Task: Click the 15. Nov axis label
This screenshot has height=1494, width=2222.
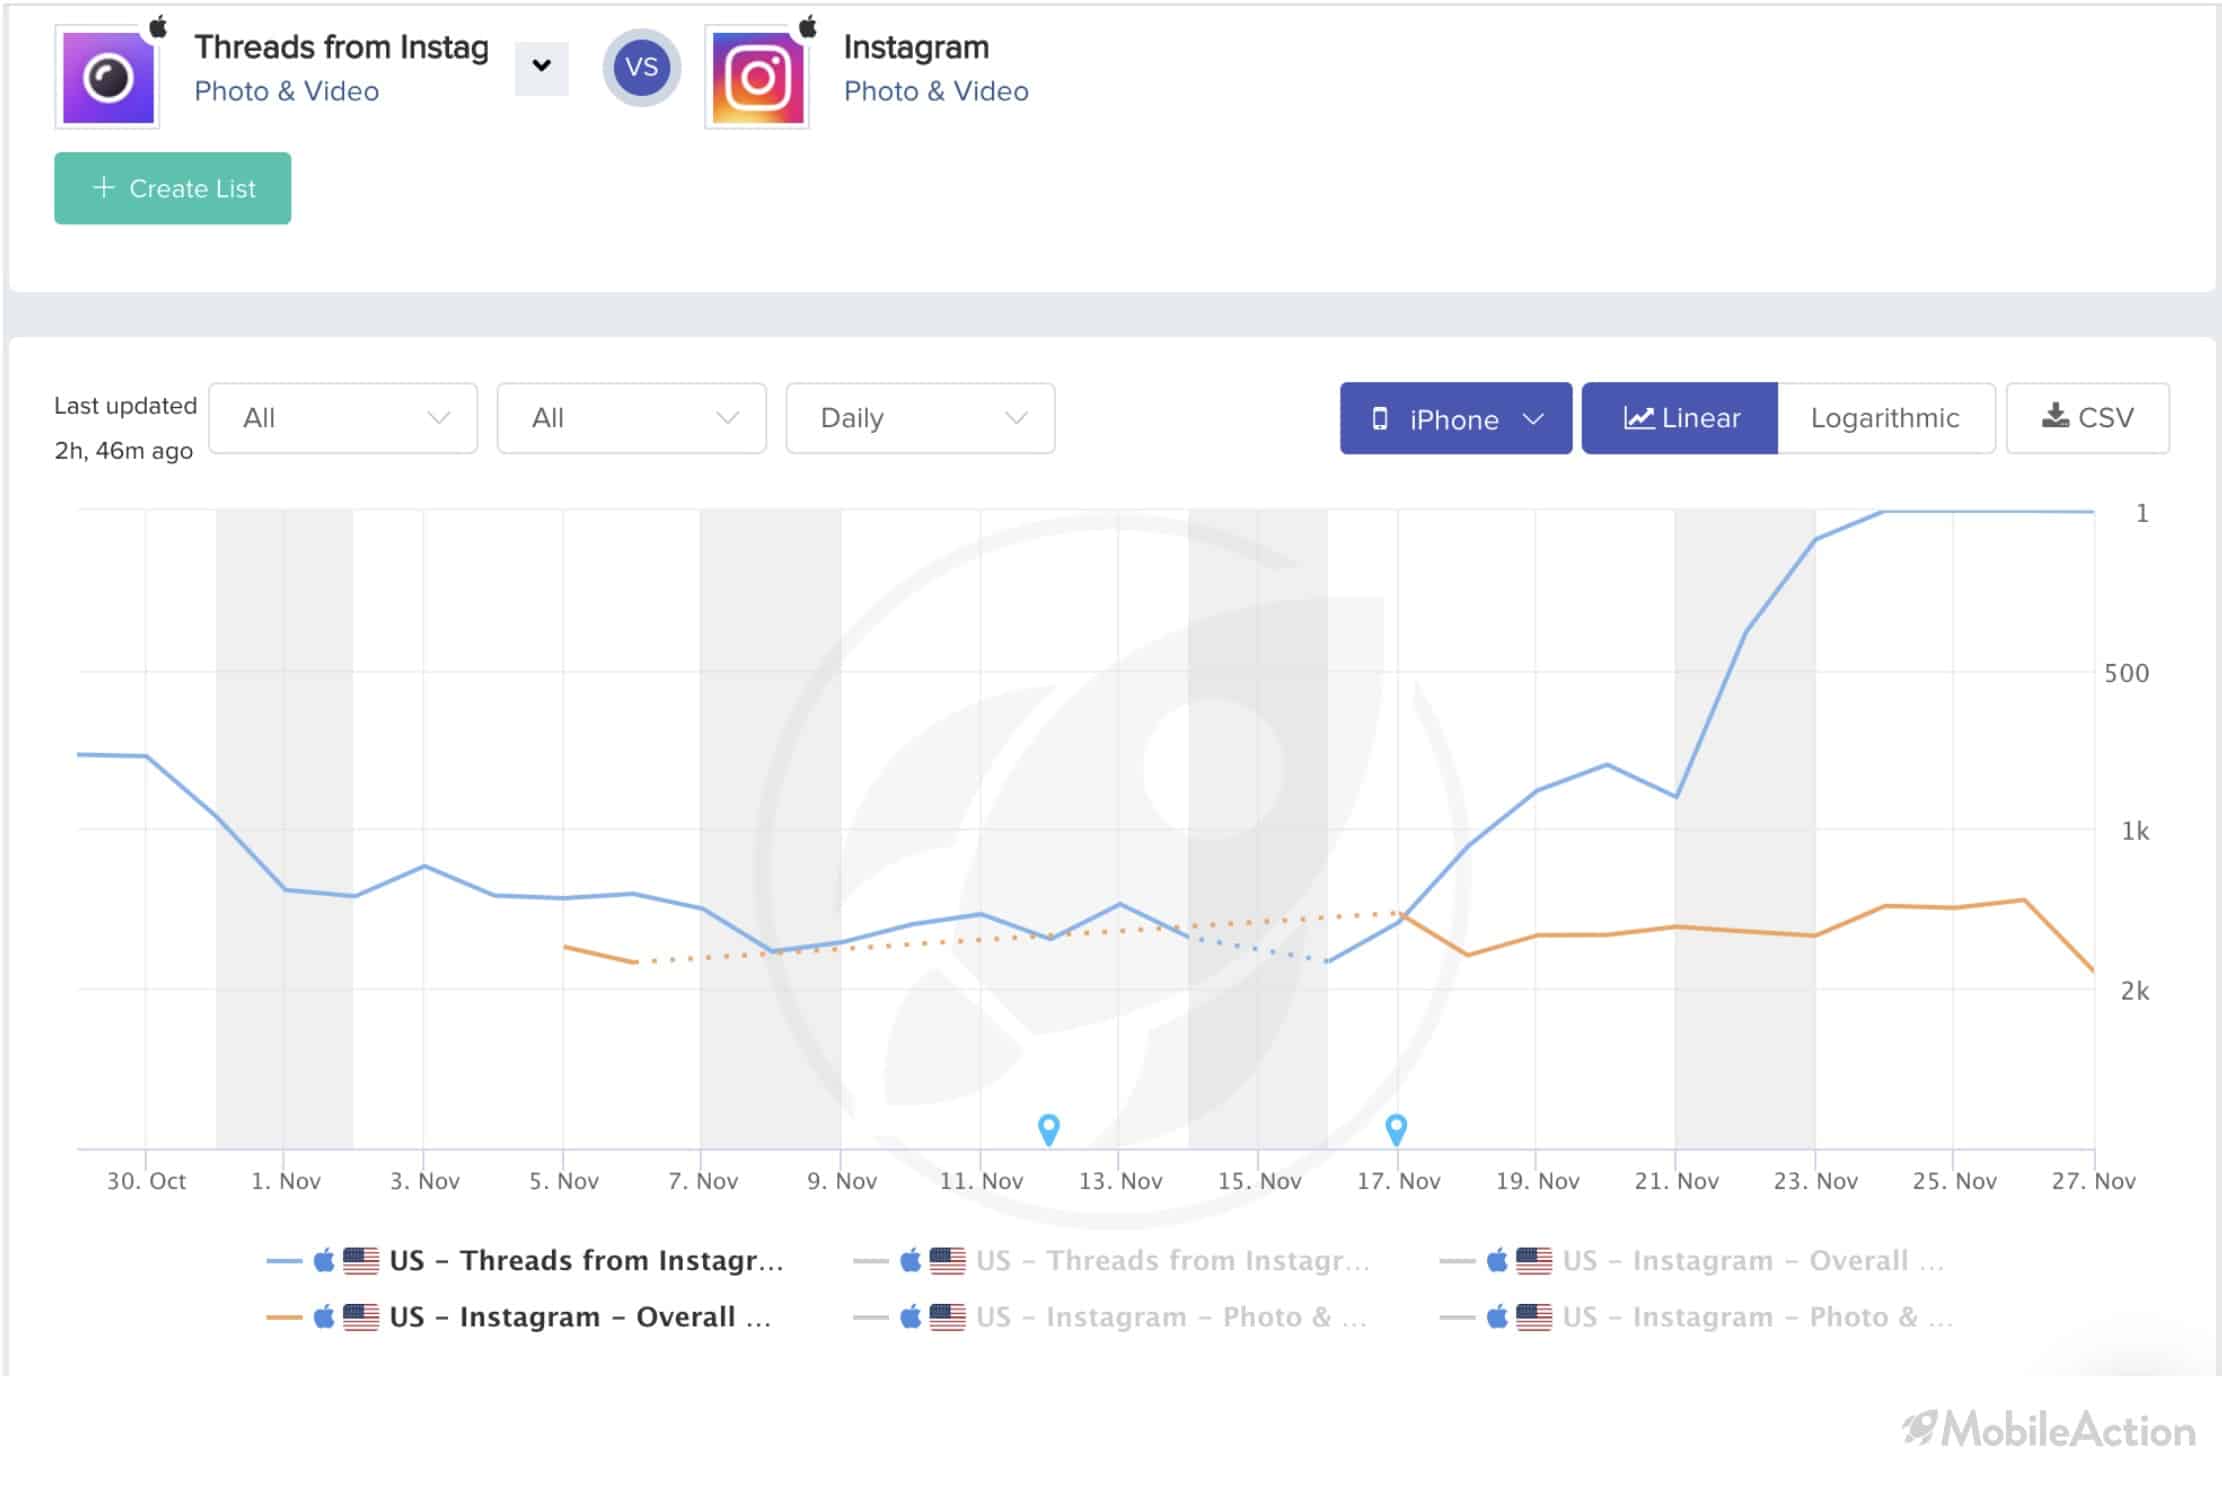Action: click(1259, 1181)
